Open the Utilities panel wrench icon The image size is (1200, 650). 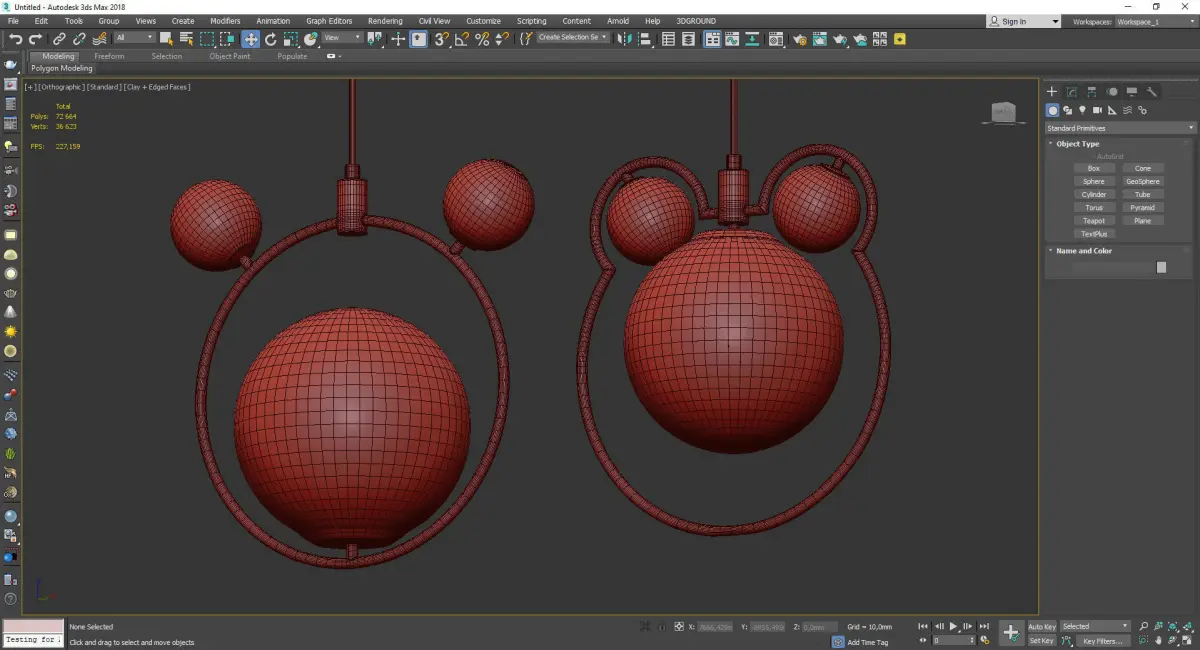pyautogui.click(x=1152, y=92)
